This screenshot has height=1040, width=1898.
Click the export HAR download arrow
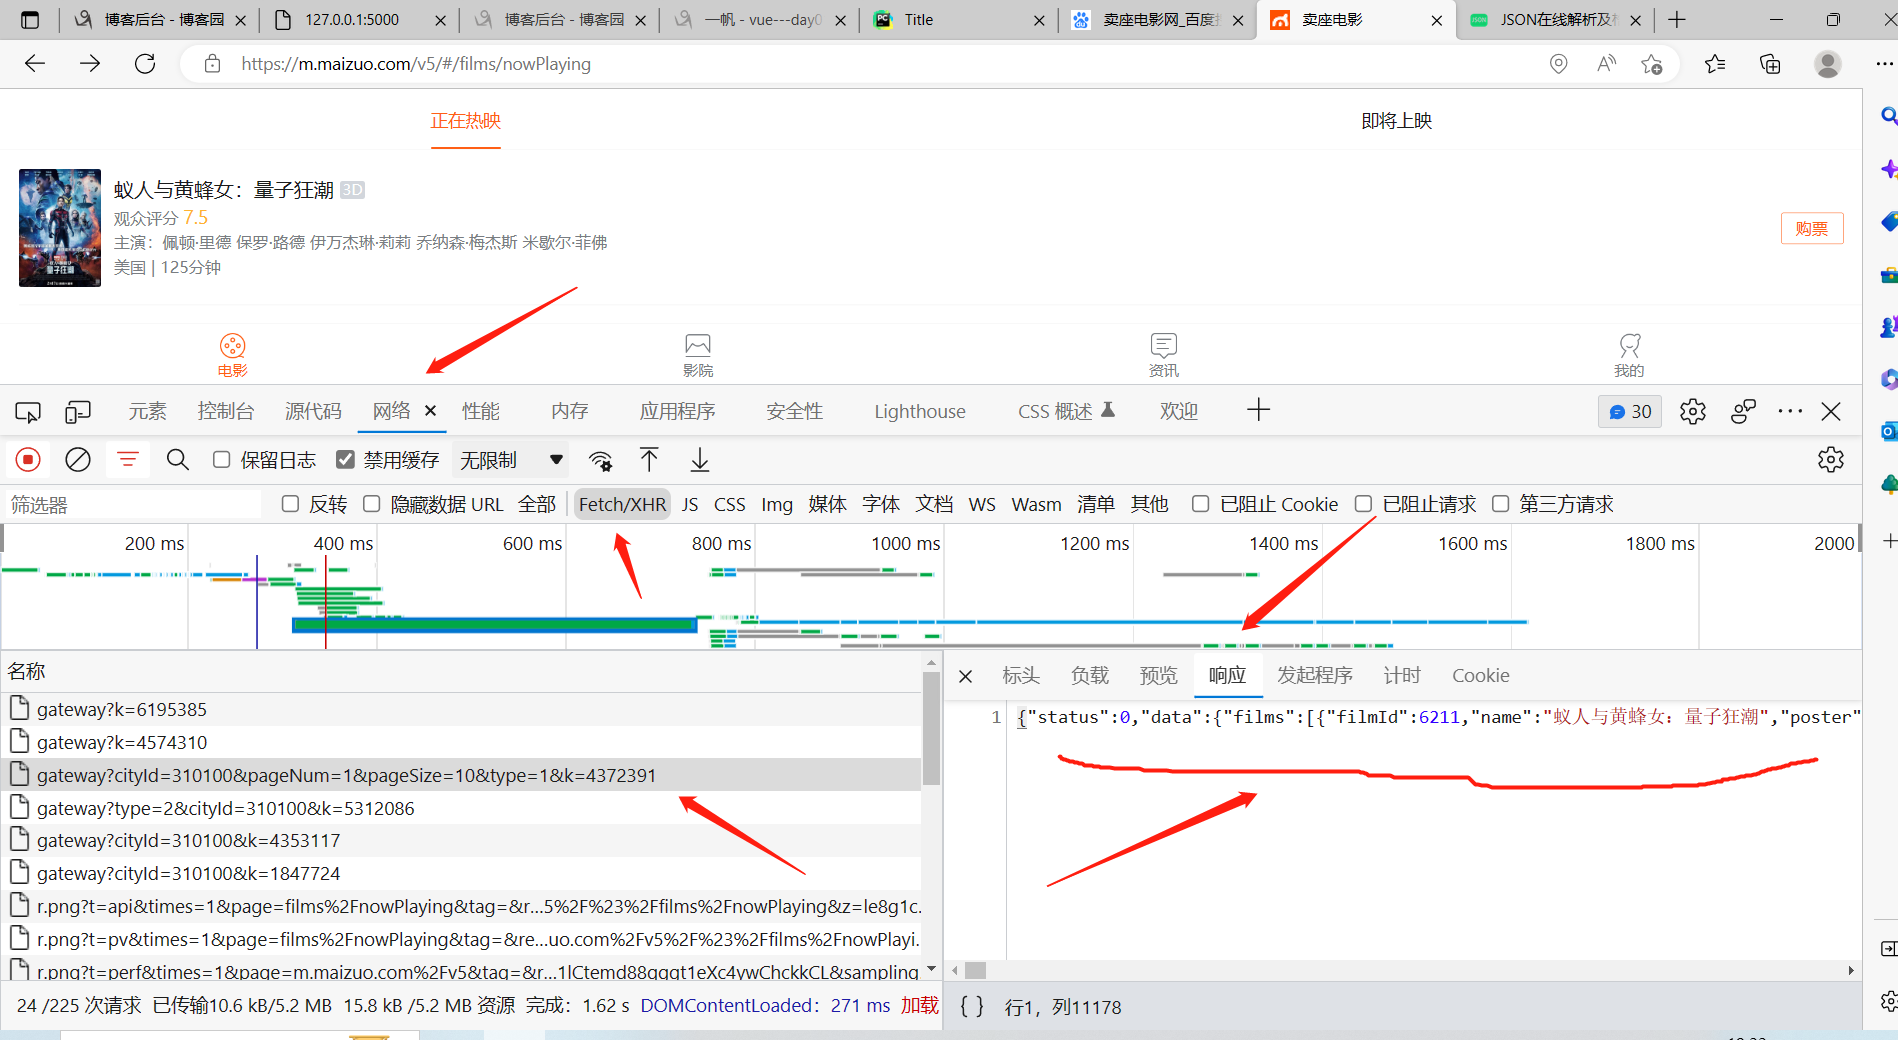700,460
